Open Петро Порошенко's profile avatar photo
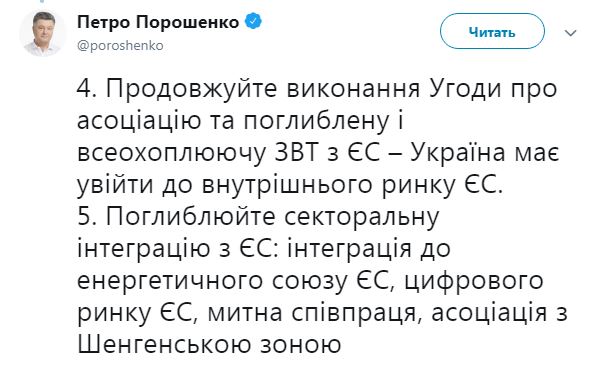Viewport: 610px width, 368px height. click(x=42, y=34)
